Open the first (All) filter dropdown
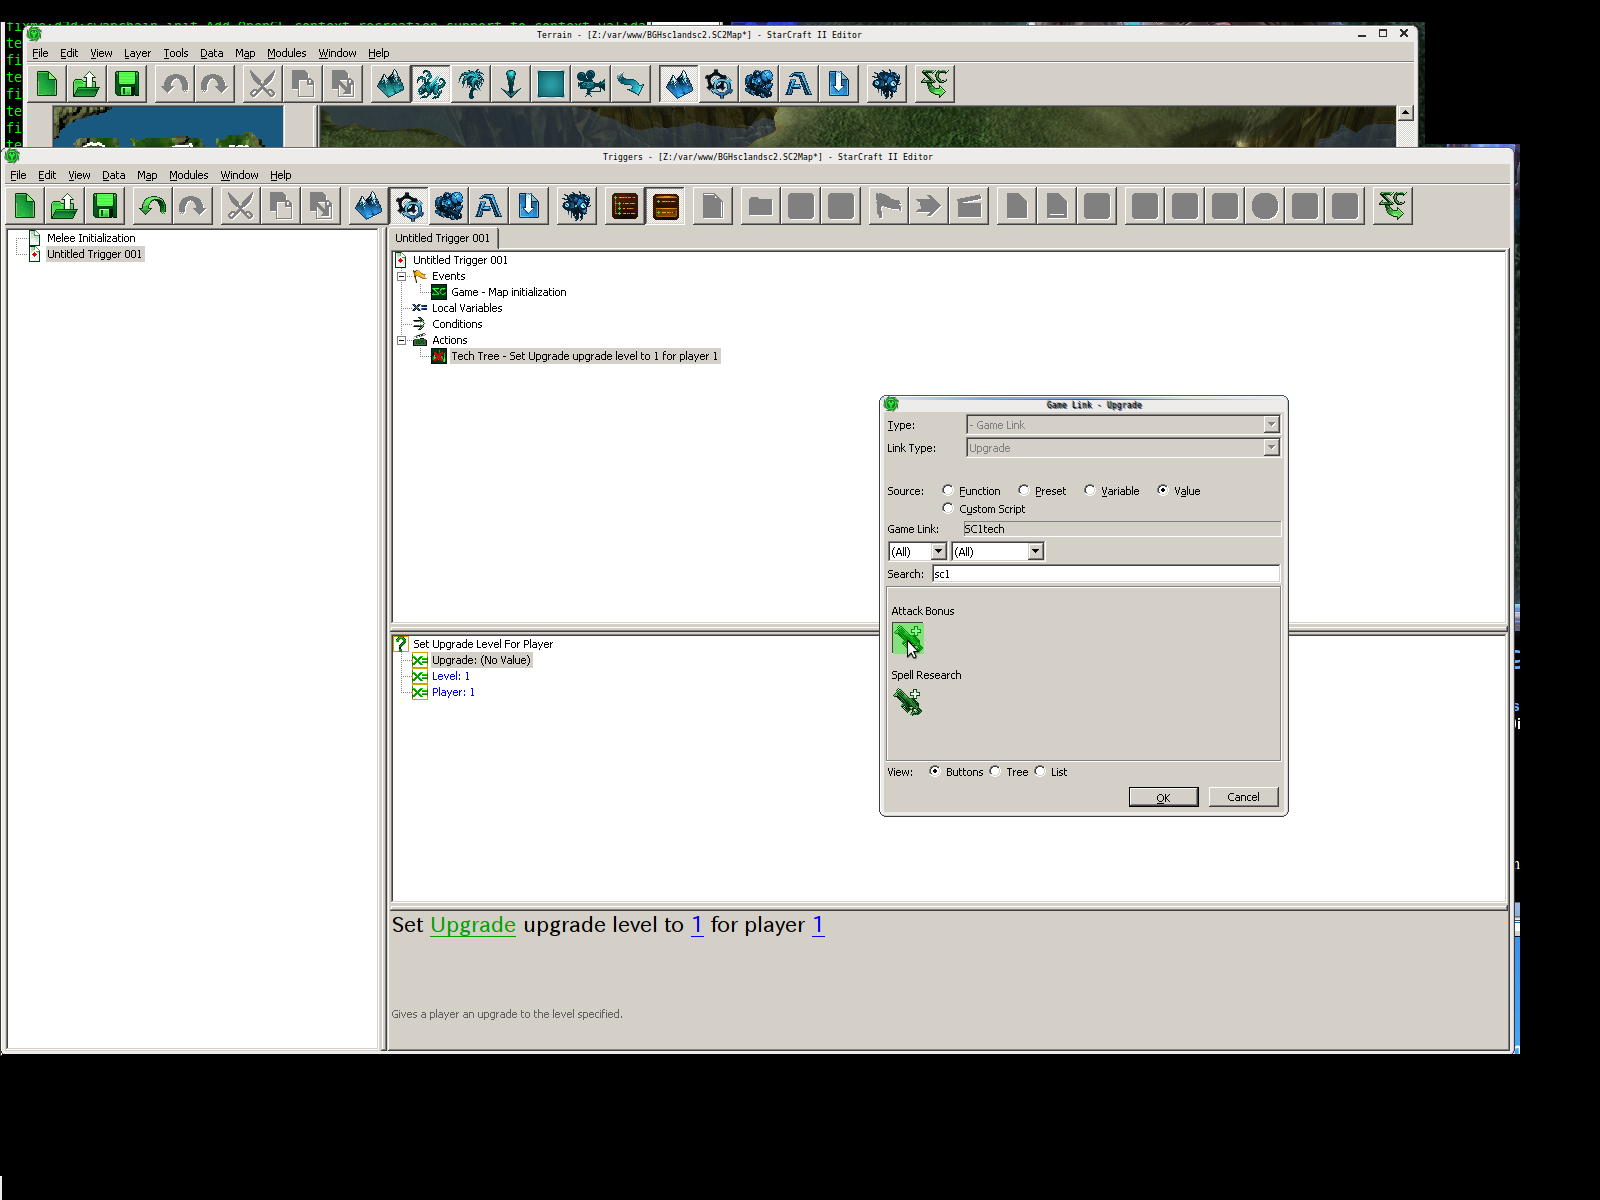This screenshot has height=1200, width=1600. 938,551
